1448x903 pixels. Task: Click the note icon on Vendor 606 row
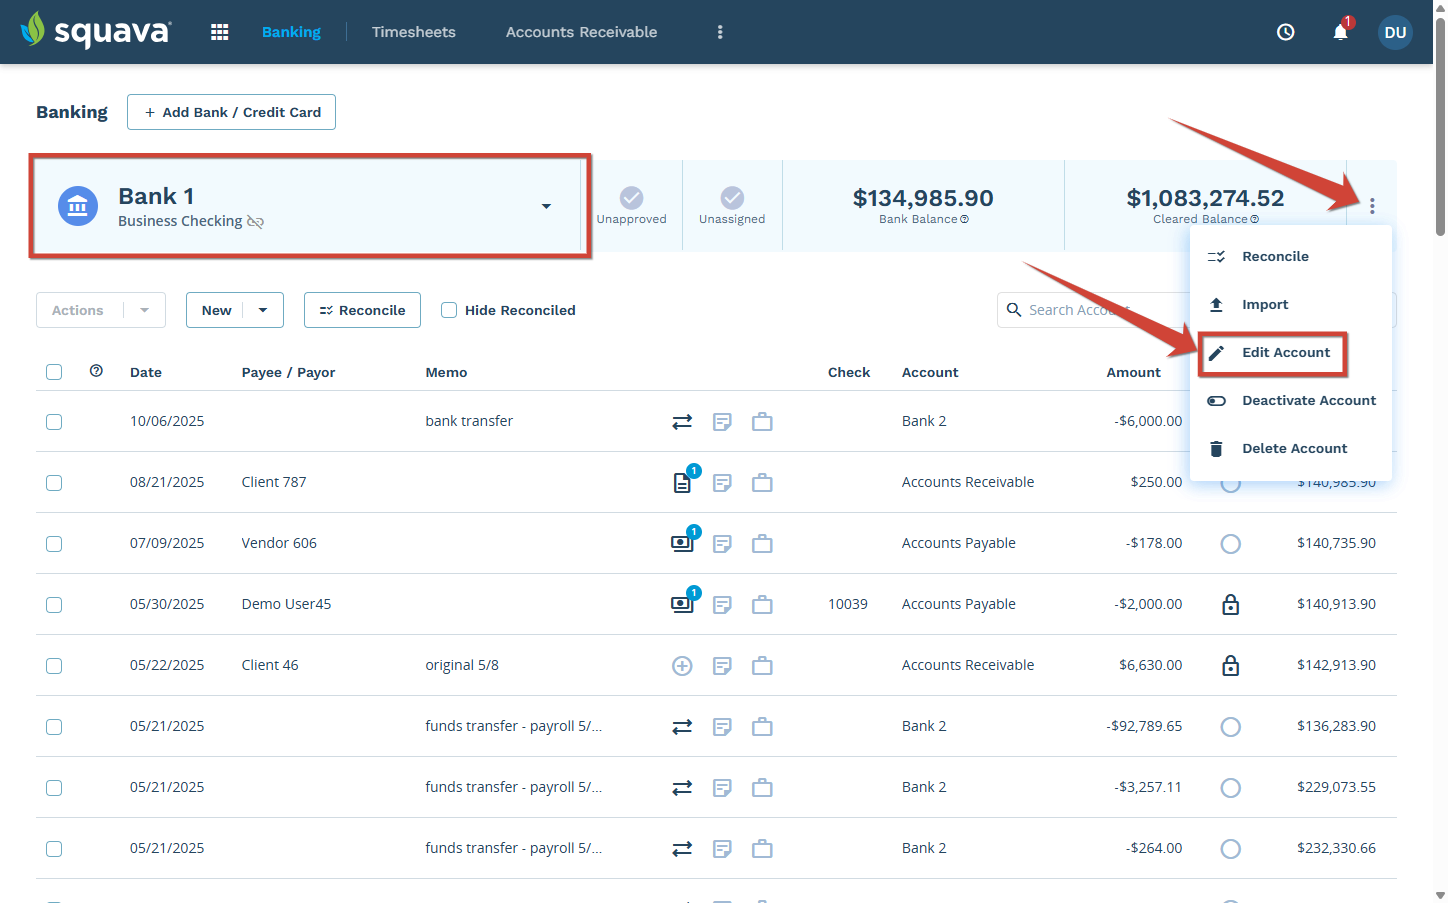[x=722, y=544]
